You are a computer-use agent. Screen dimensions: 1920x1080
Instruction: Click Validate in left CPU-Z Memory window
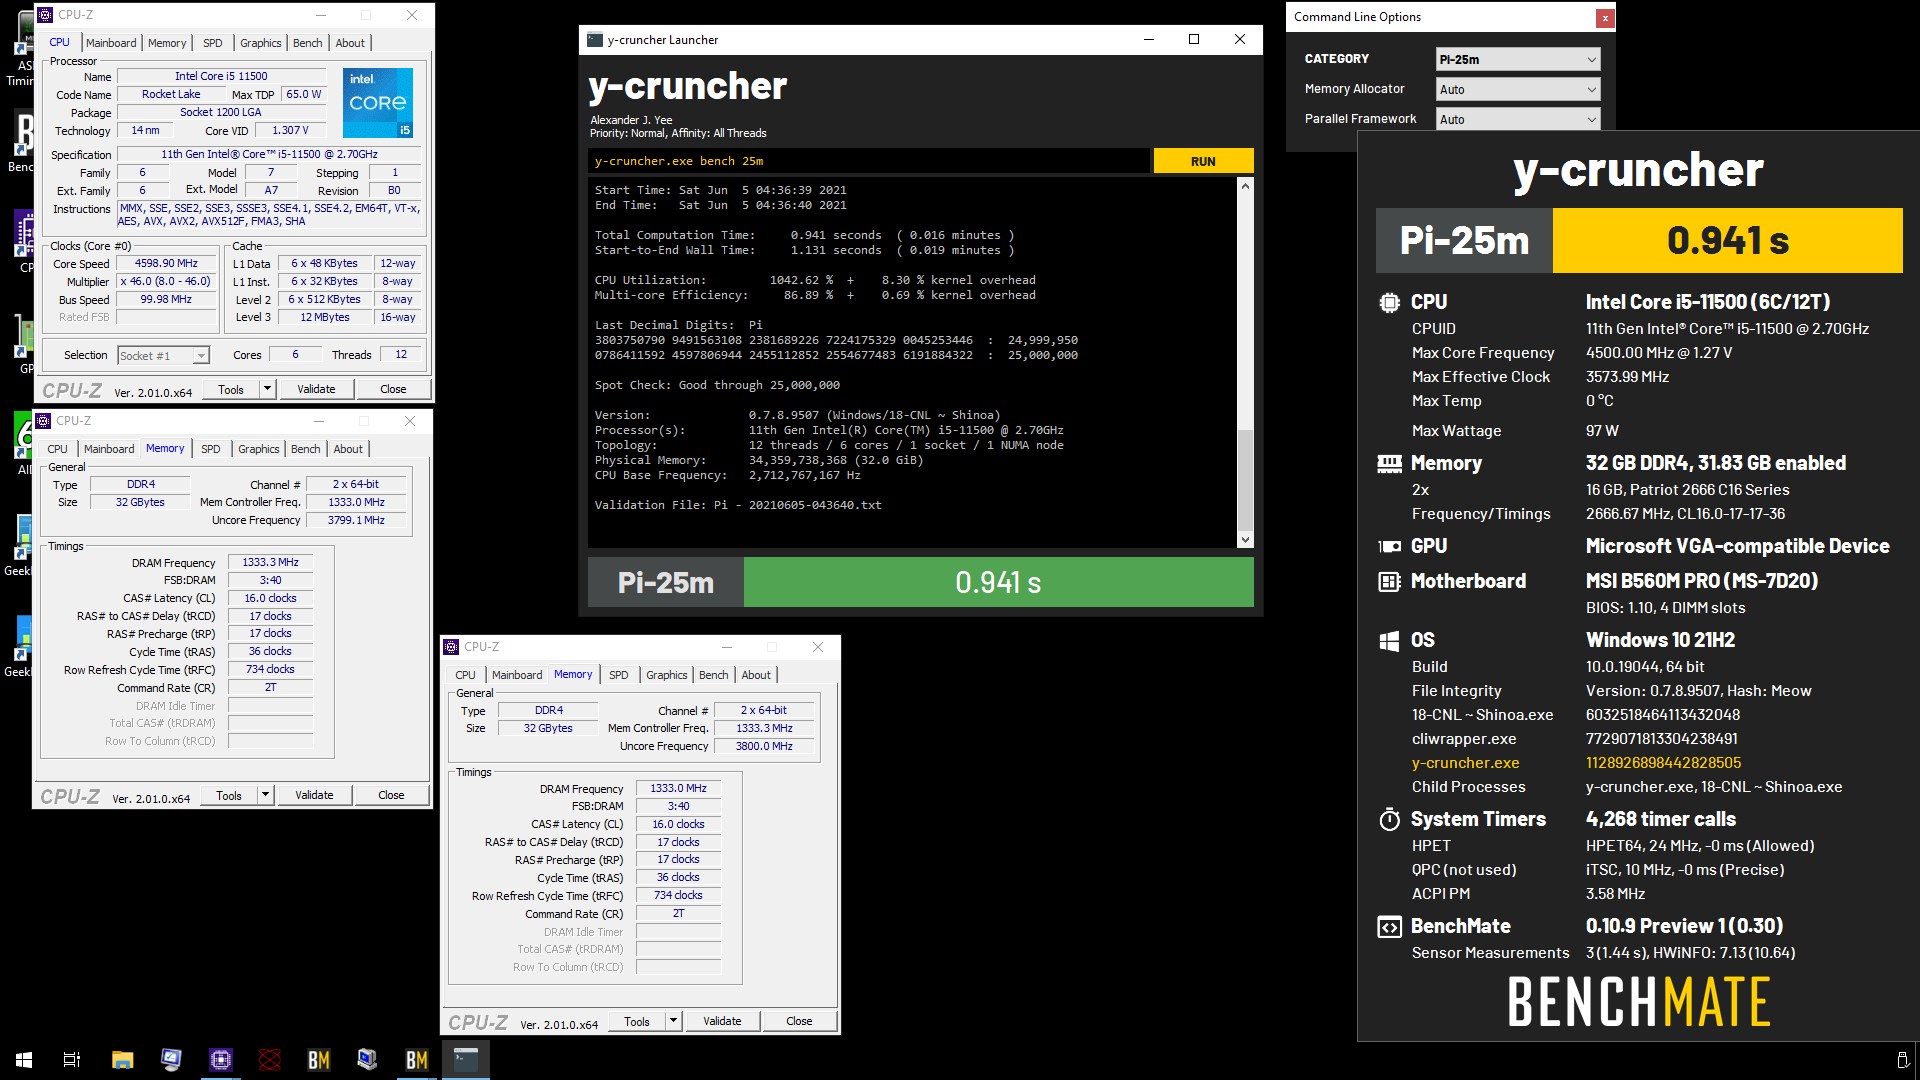point(314,795)
